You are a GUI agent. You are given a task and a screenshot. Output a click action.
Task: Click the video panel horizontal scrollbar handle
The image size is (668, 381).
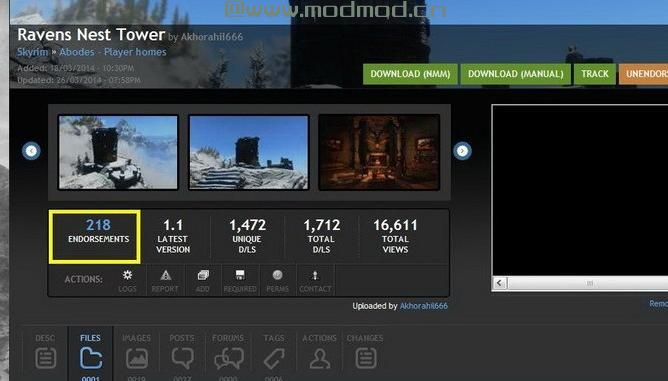(x=590, y=283)
